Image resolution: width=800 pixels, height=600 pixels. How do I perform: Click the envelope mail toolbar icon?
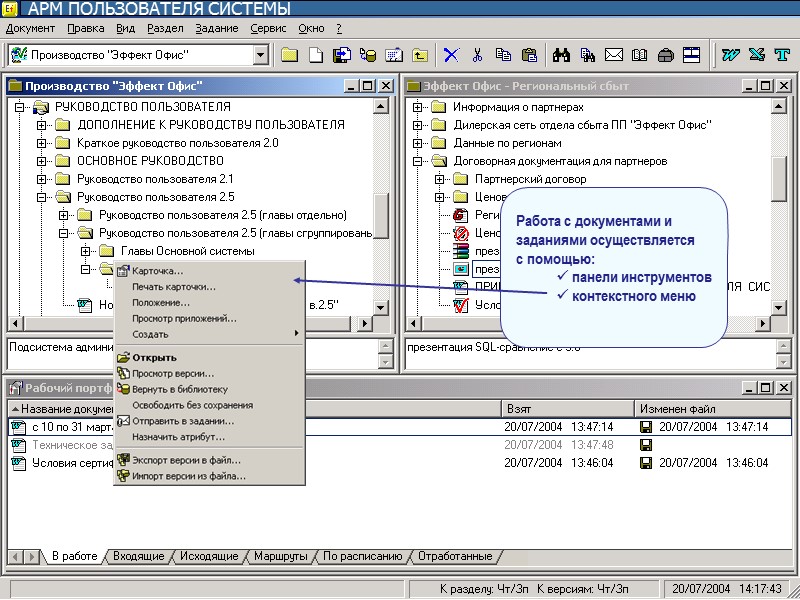pos(614,55)
